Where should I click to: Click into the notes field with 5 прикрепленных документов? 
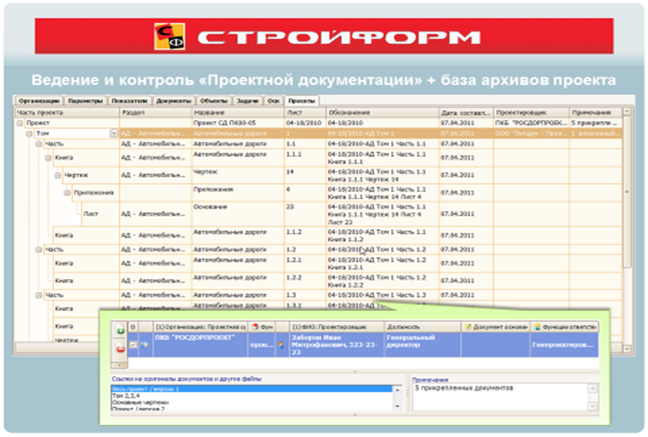500,397
